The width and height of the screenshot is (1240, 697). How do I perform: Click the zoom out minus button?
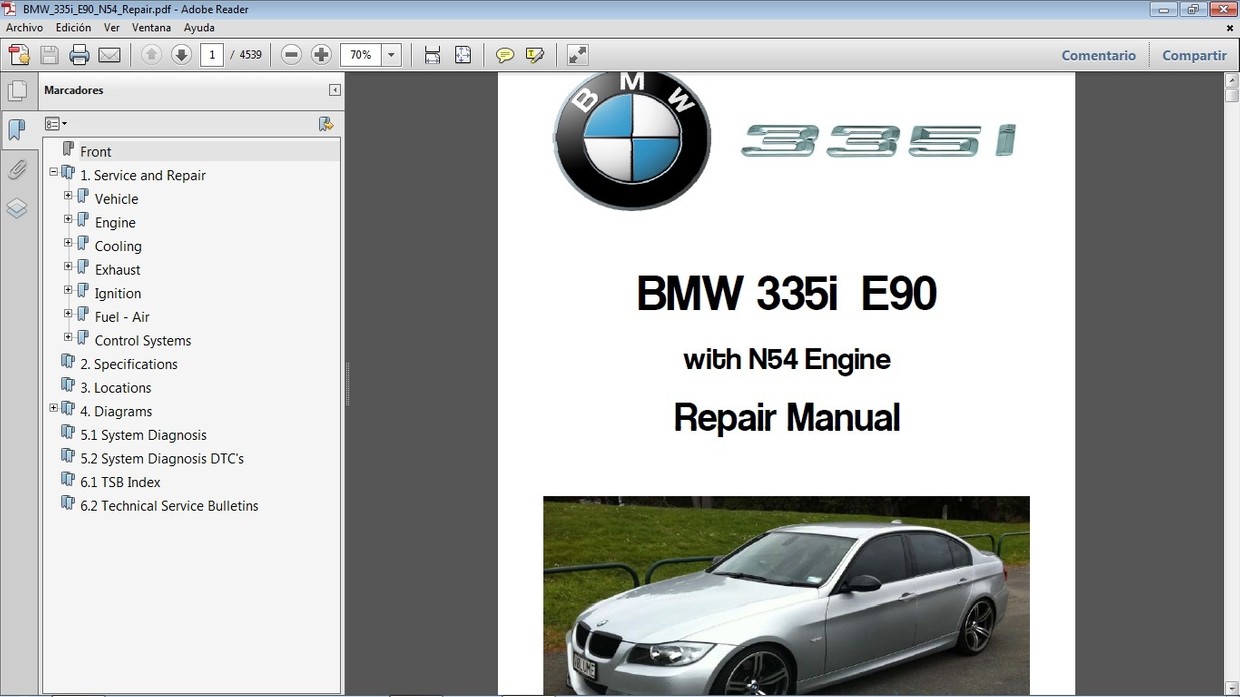coord(291,55)
